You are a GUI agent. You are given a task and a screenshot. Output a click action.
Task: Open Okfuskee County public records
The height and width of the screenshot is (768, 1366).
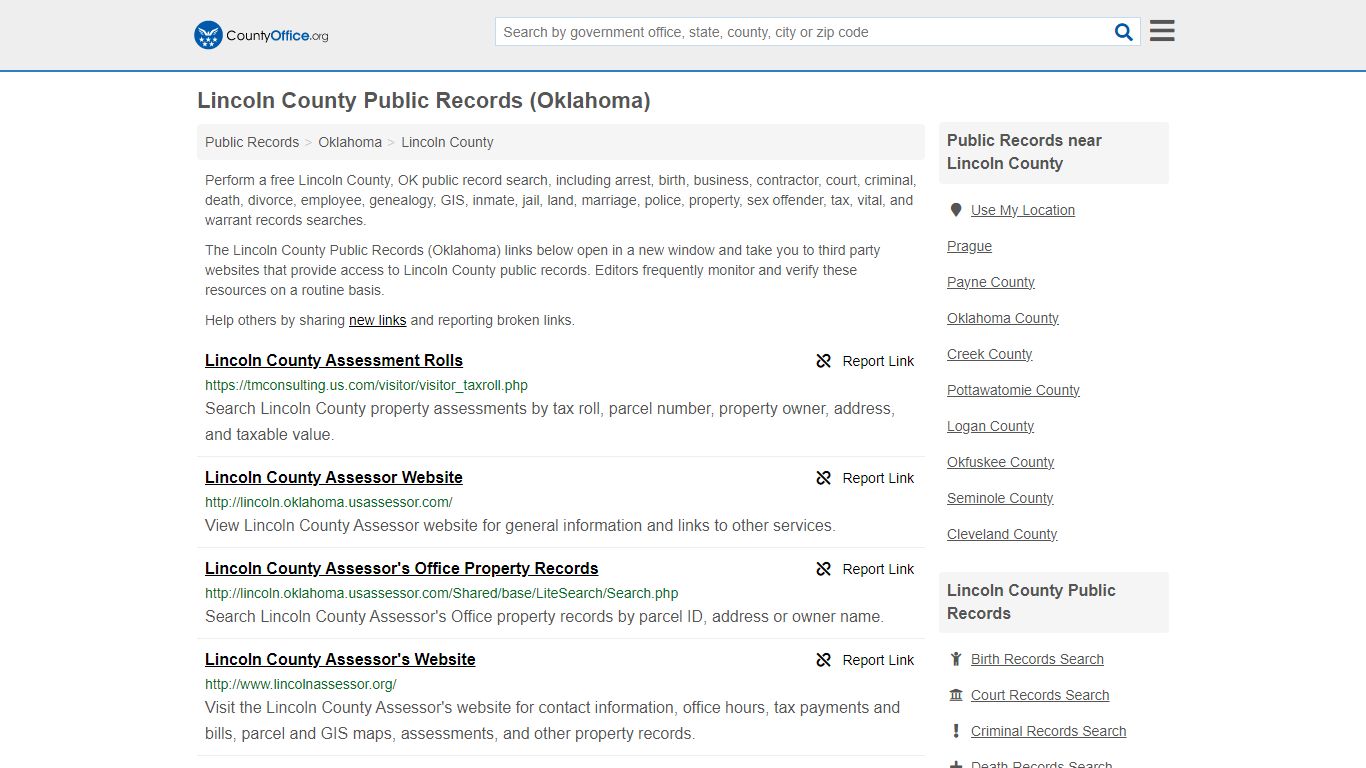(x=1001, y=462)
